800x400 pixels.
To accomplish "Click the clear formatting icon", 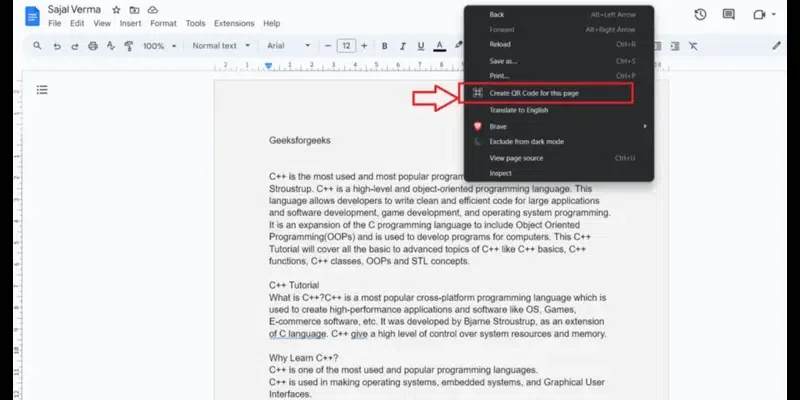I will [x=693, y=46].
